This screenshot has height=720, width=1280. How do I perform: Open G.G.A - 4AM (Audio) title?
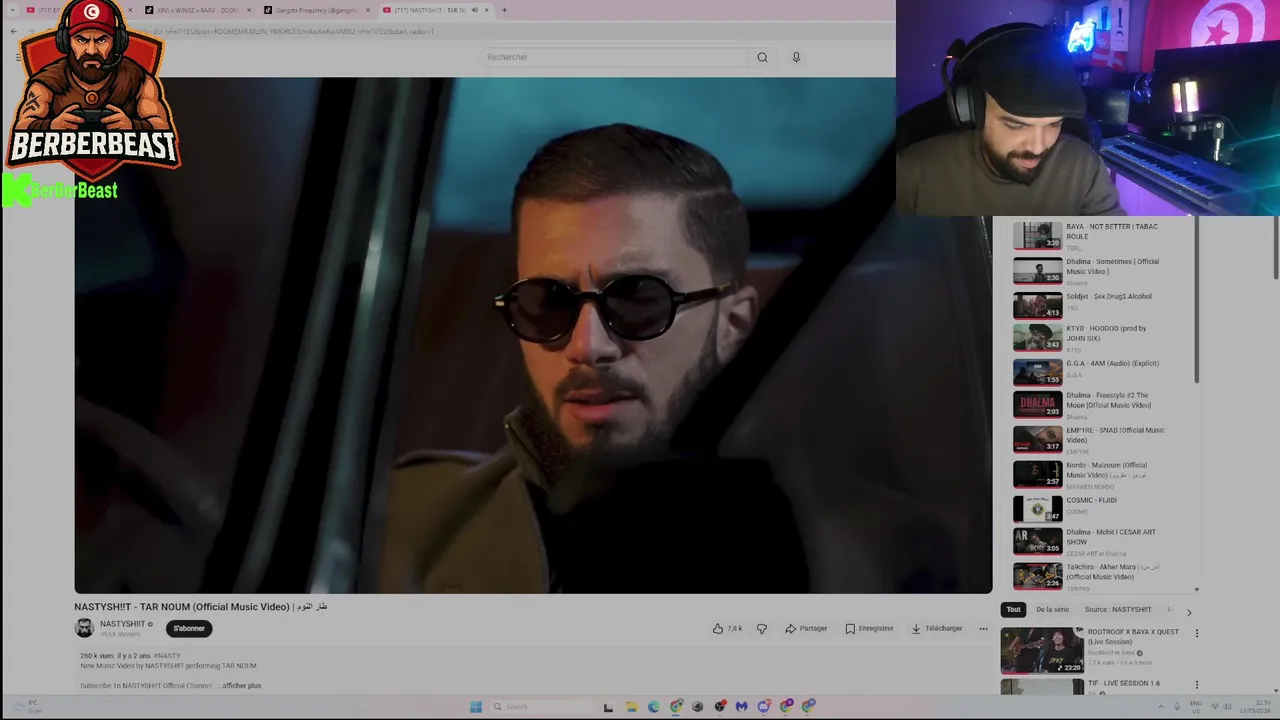point(1112,364)
